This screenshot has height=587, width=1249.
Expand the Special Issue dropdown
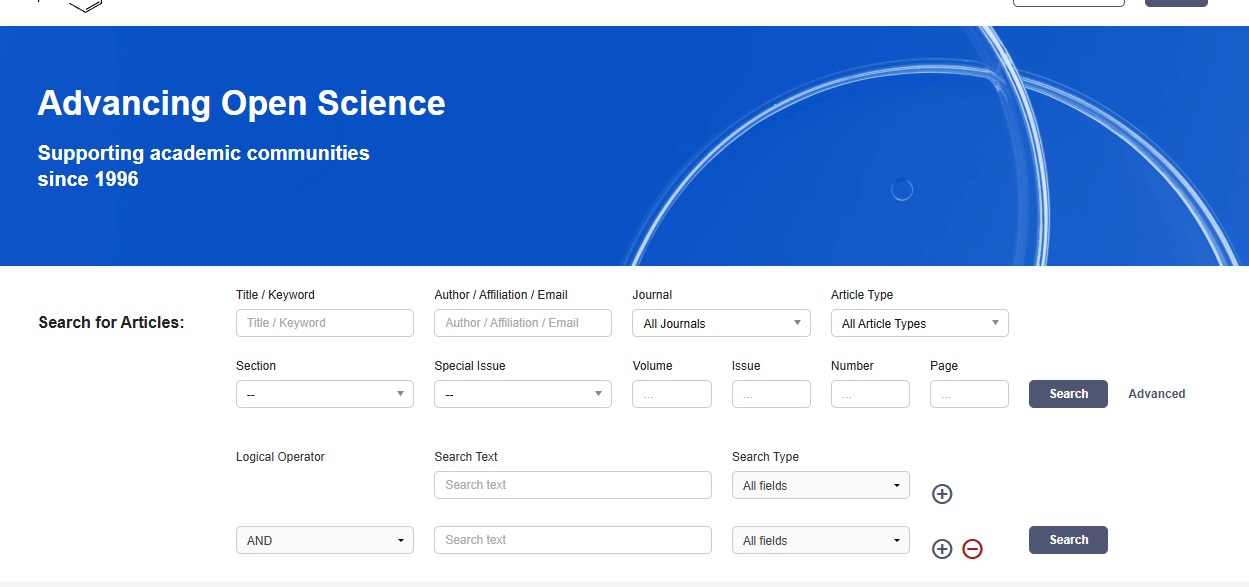523,394
